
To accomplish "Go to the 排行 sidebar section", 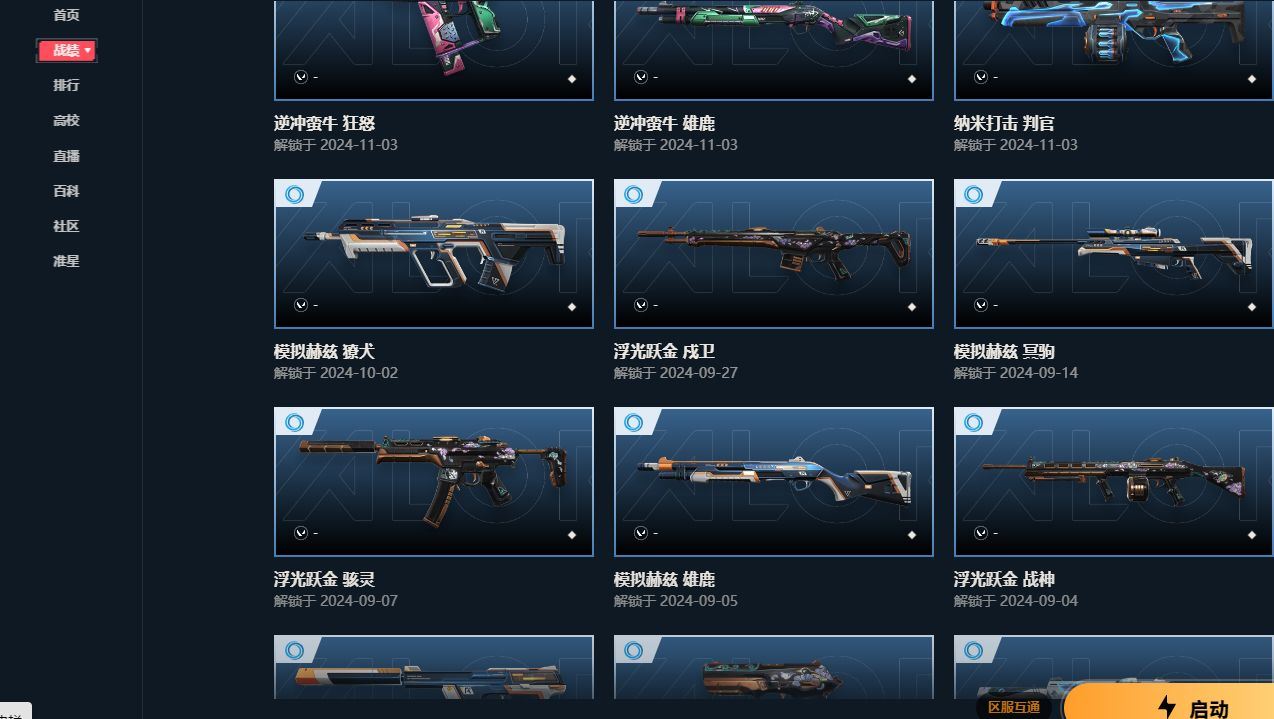I will tap(66, 85).
